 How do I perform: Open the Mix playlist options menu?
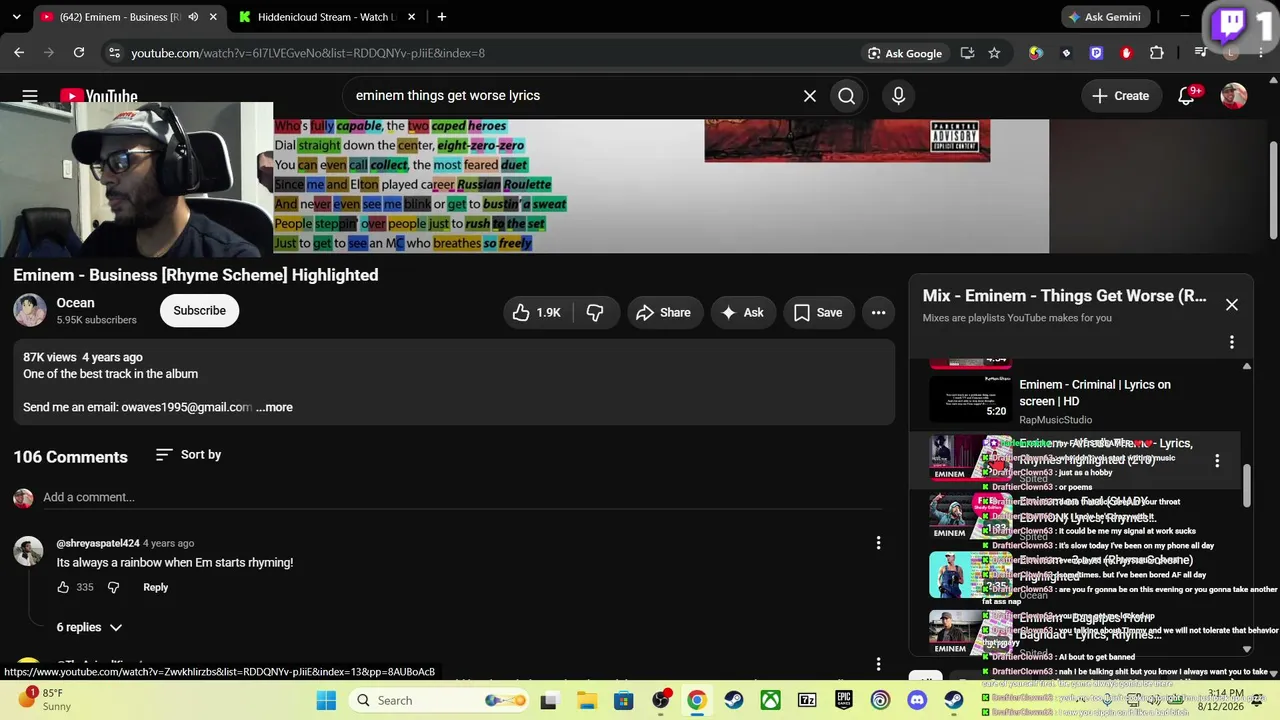(1231, 342)
